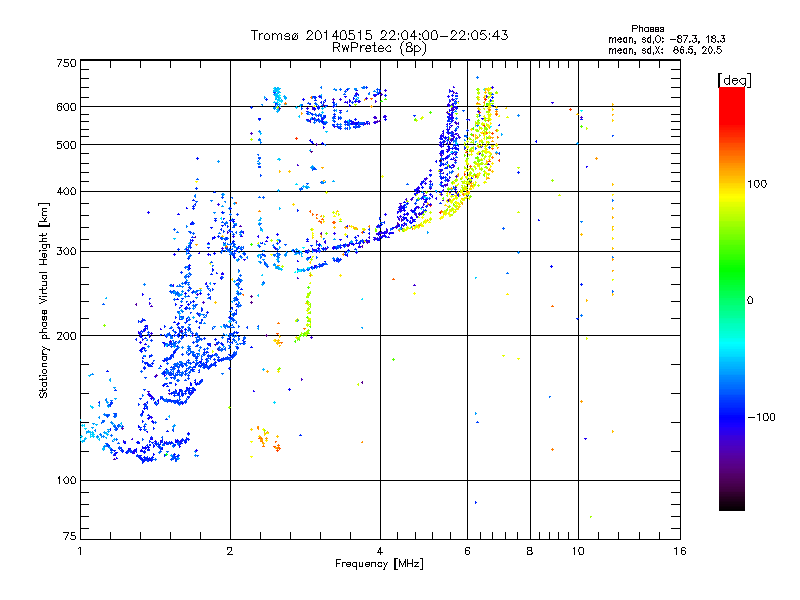Click the x-axis tick label '6'
The height and width of the screenshot is (600, 800).
[467, 551]
